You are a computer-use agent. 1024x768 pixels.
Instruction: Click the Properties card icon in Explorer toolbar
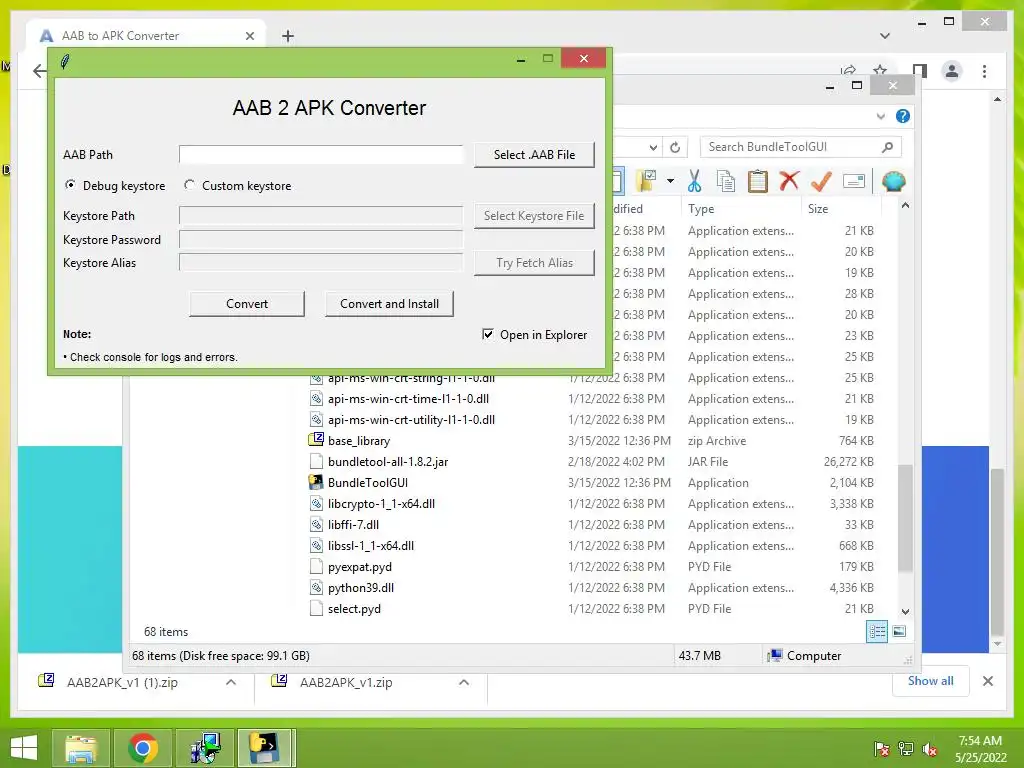[x=854, y=181]
